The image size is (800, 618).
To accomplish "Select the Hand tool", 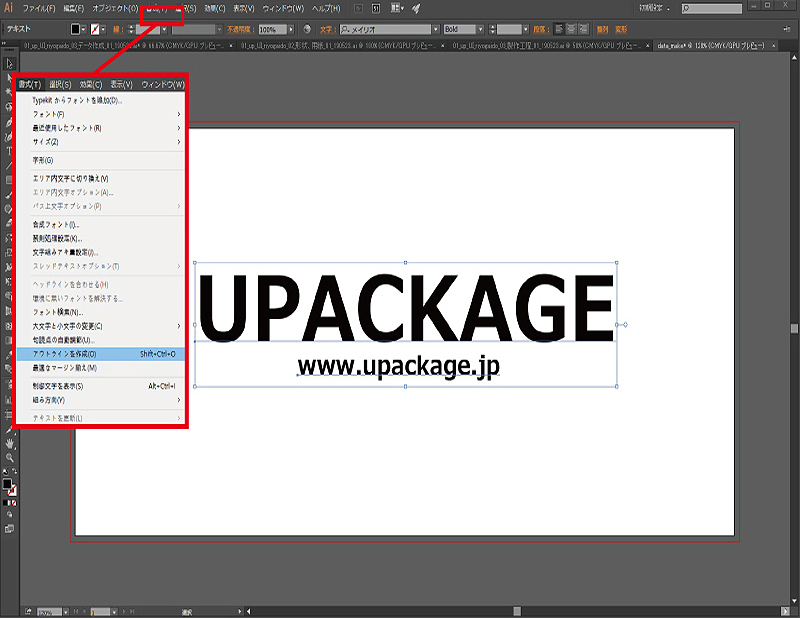I will point(9,444).
